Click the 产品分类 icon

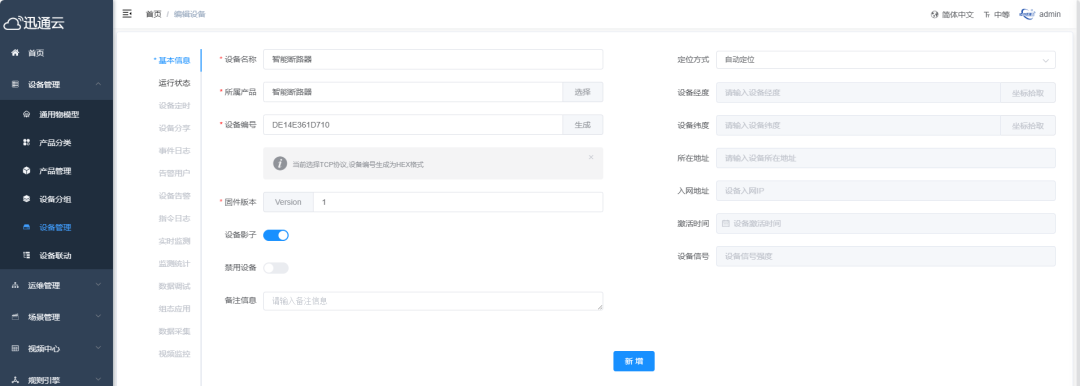point(26,143)
